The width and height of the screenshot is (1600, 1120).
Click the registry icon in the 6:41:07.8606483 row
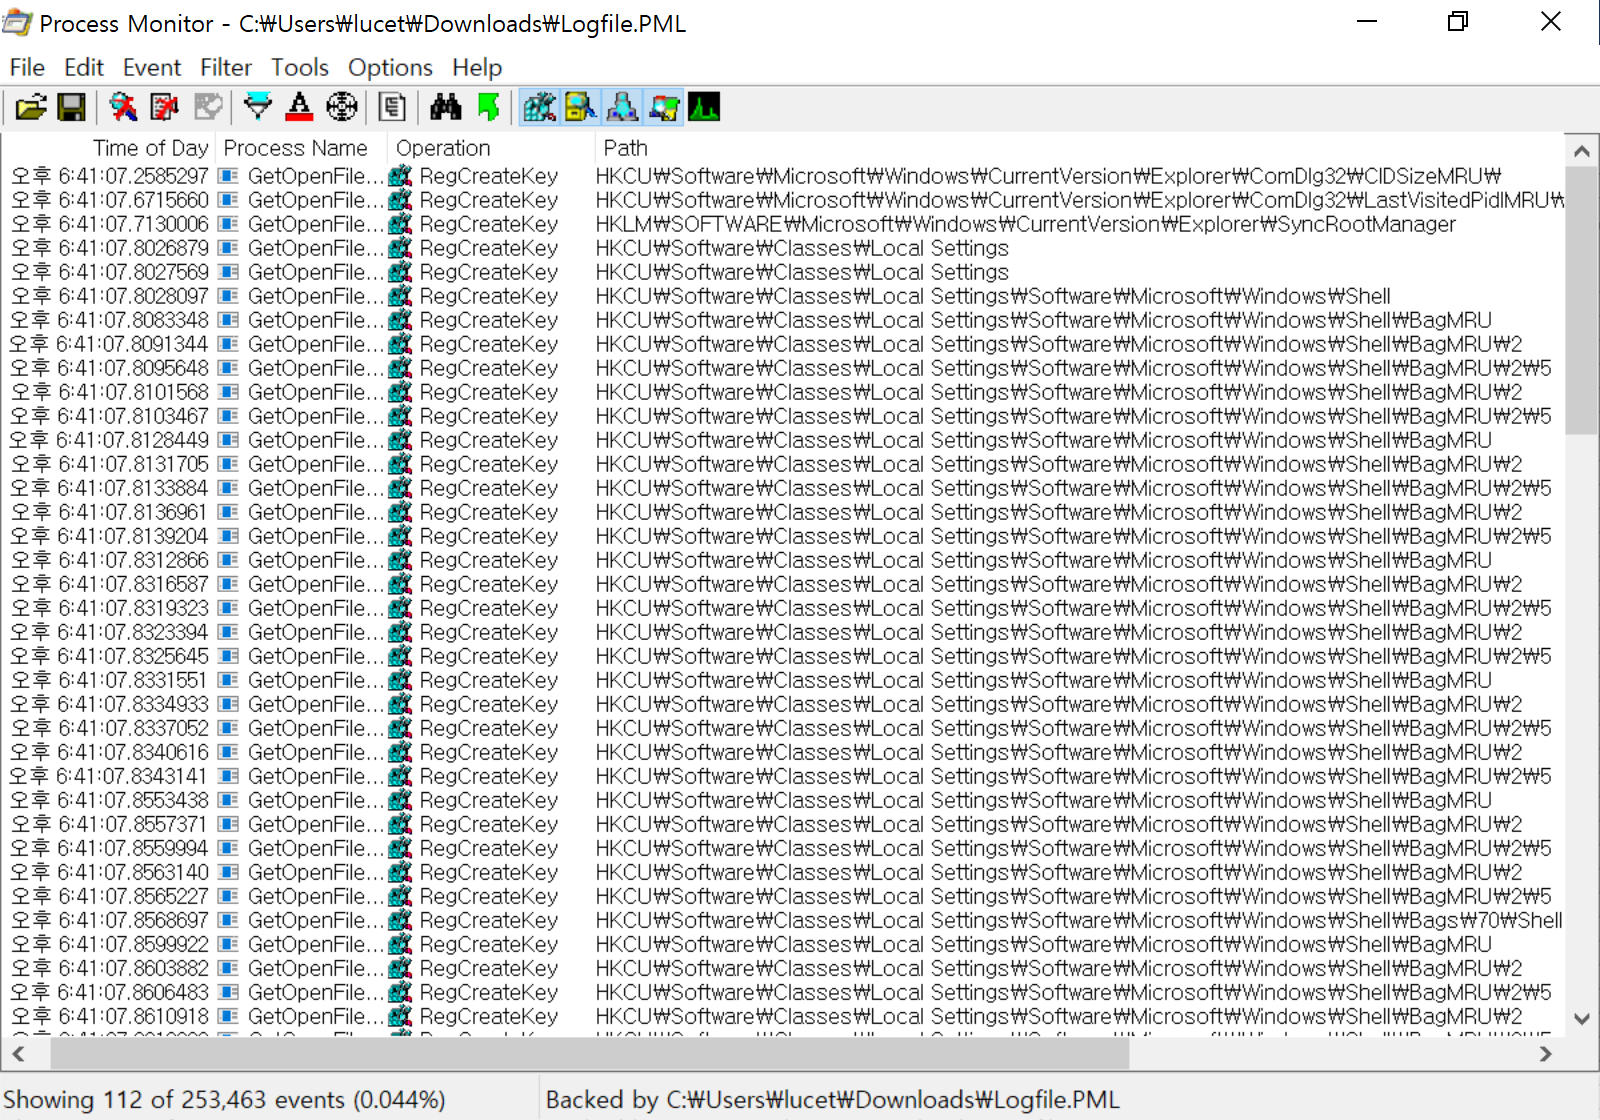pos(401,992)
